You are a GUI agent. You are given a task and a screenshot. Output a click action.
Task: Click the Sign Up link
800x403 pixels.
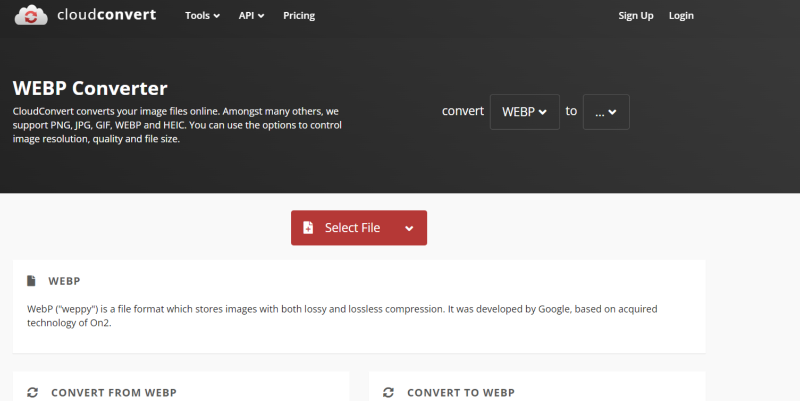[x=636, y=16]
